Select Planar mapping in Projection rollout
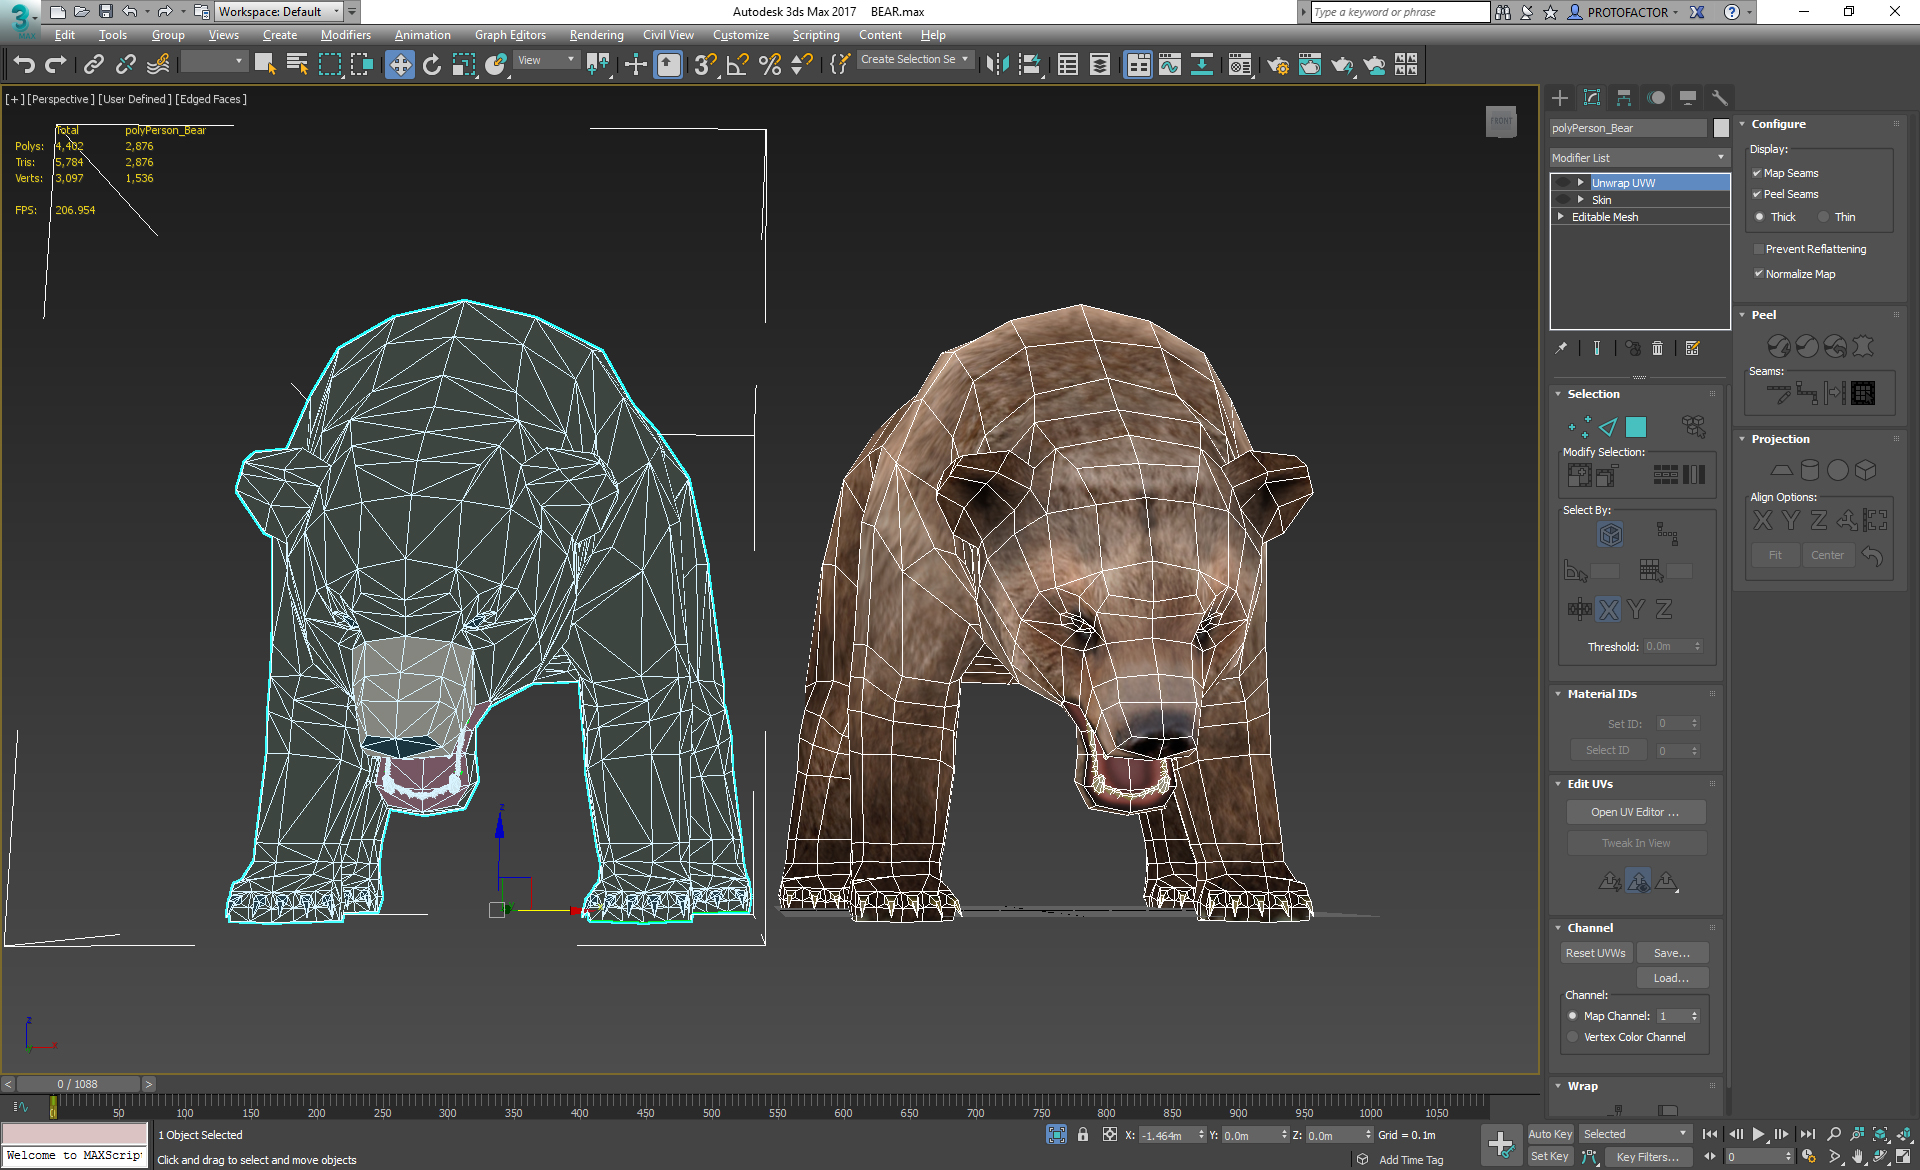1920x1170 pixels. pyautogui.click(x=1783, y=470)
